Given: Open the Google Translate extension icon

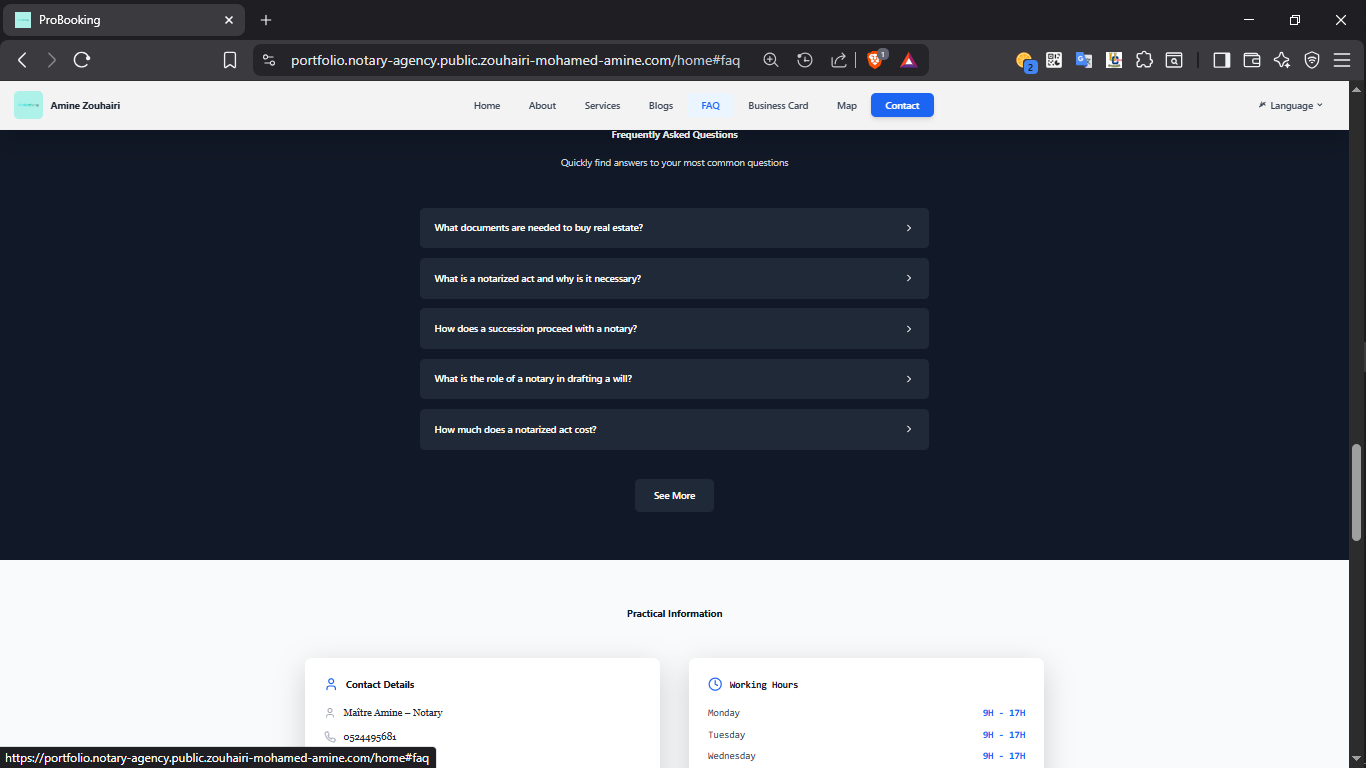Looking at the screenshot, I should point(1084,60).
